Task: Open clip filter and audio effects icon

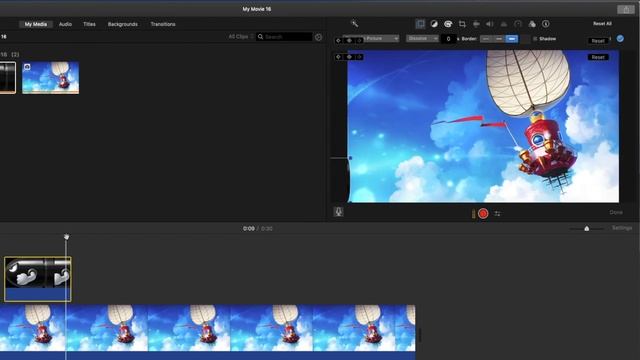Action: [532, 24]
